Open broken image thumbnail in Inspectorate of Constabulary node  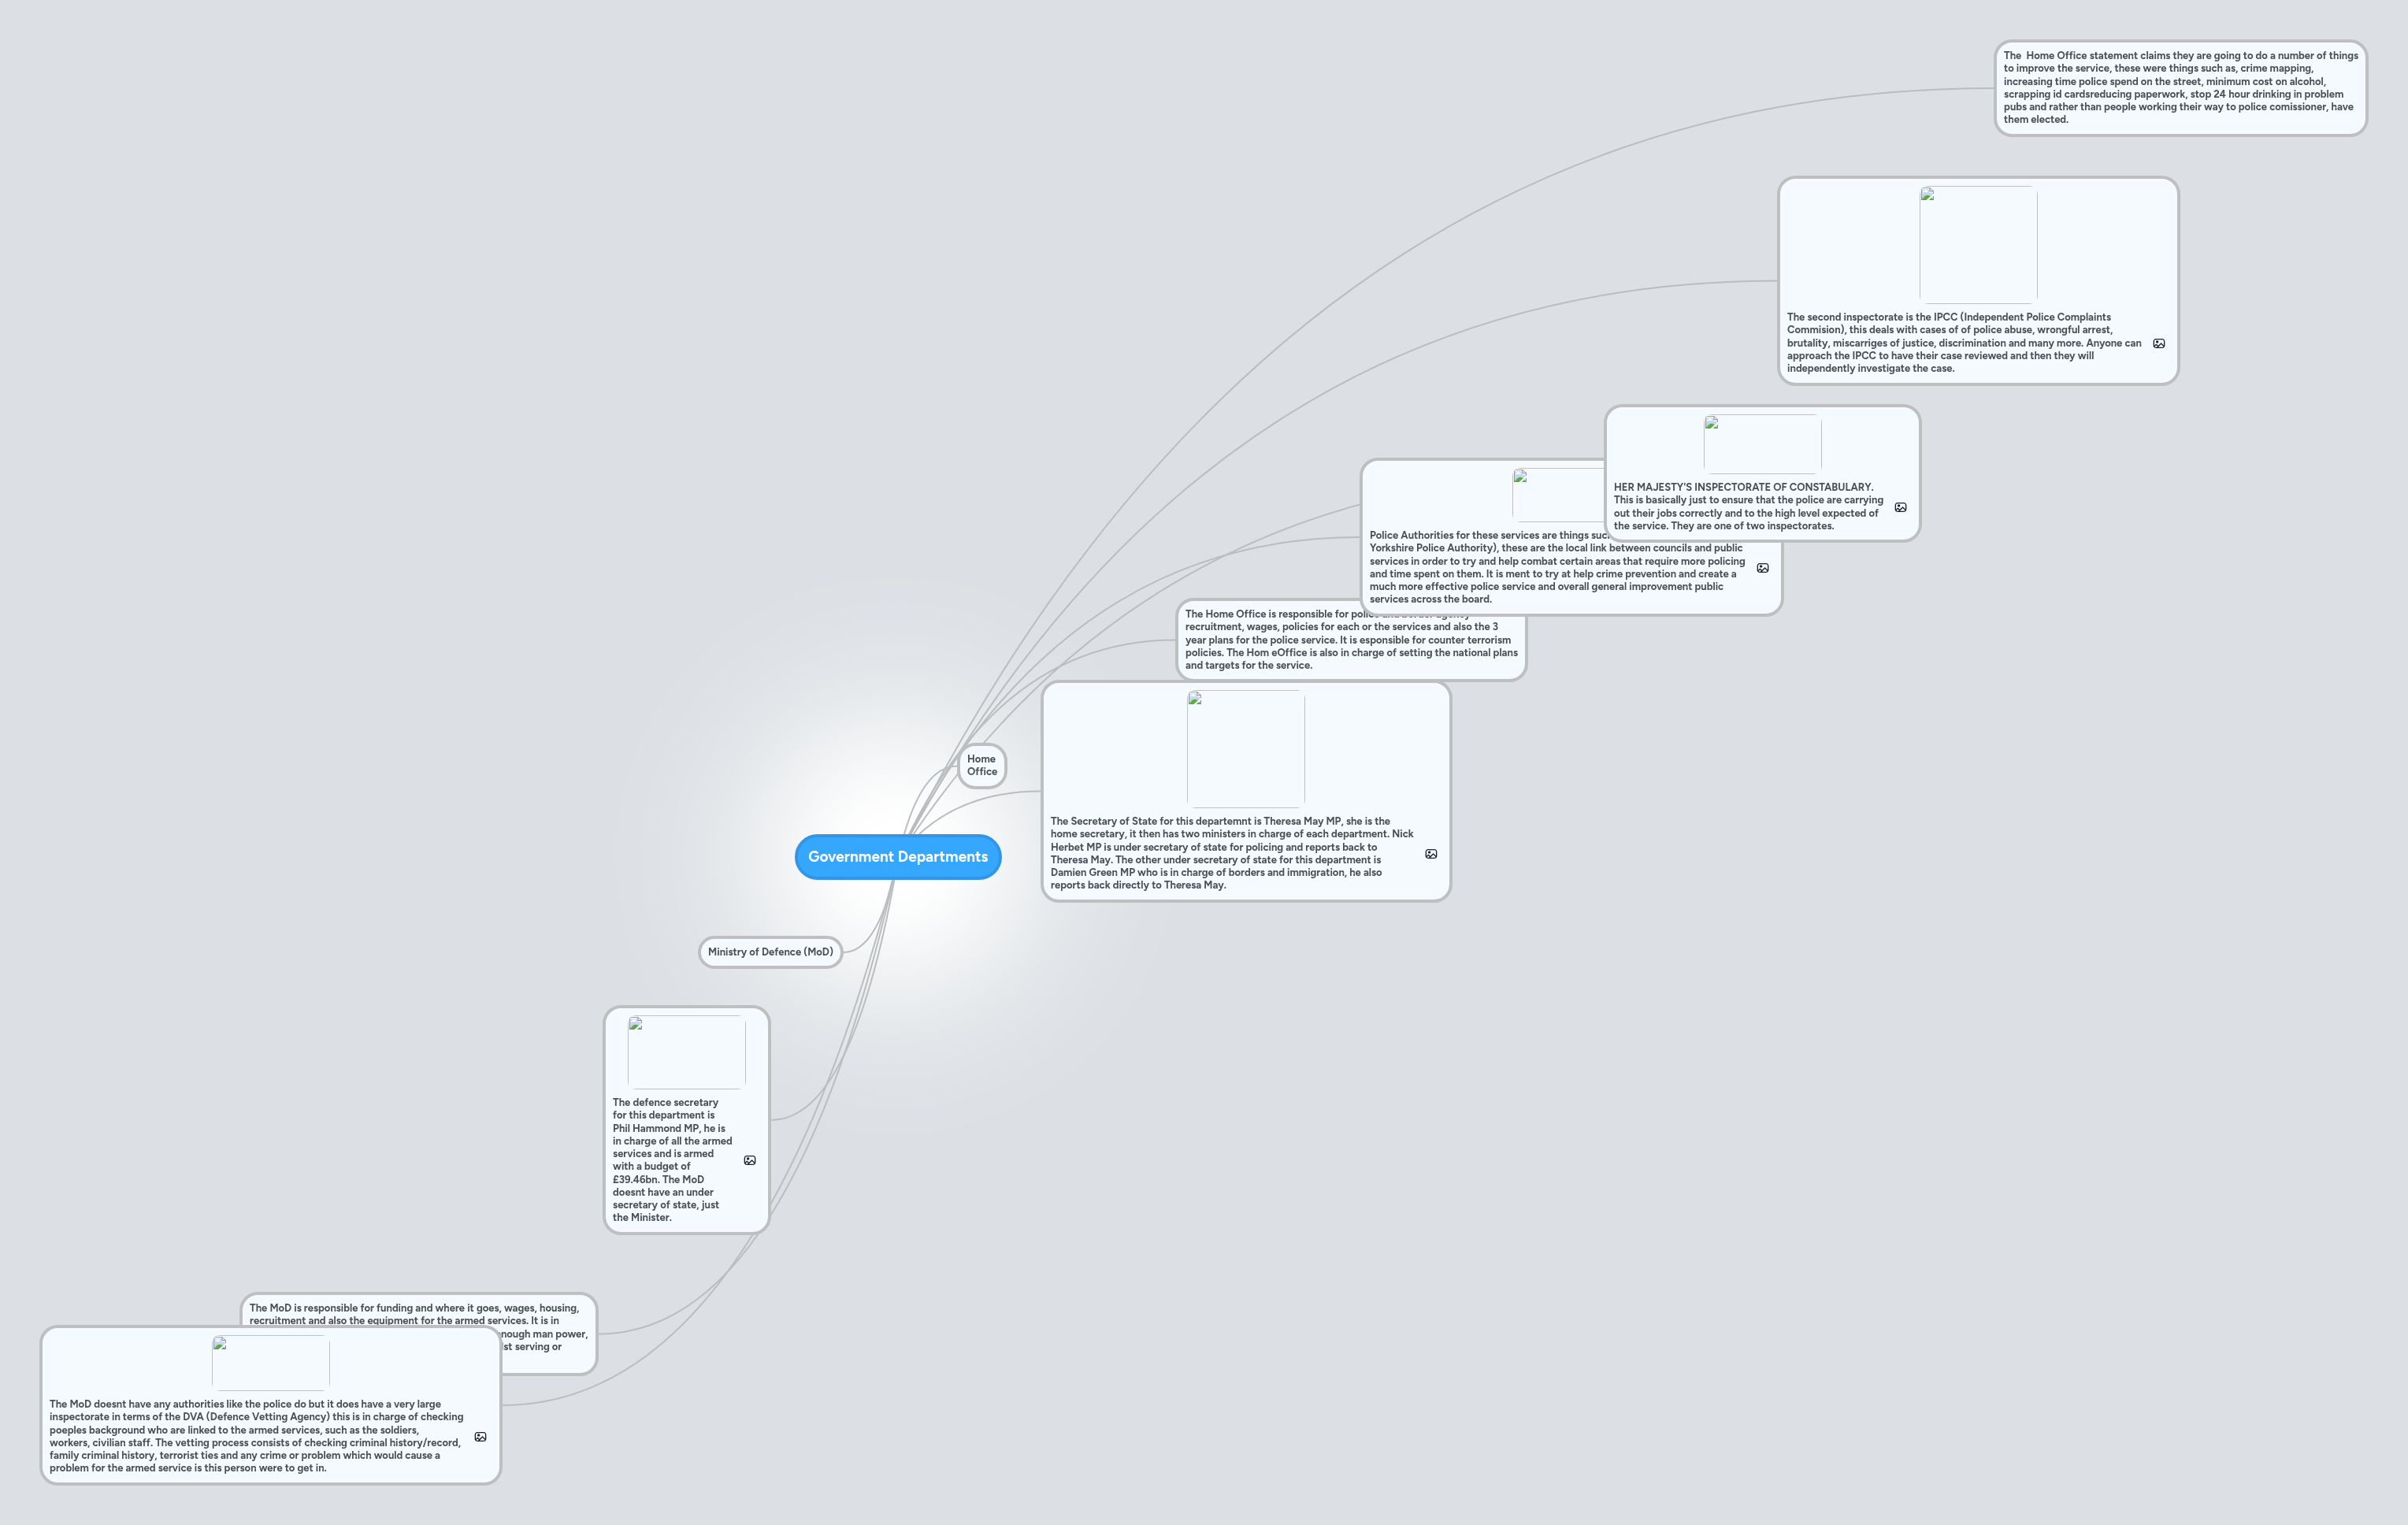coord(1762,444)
